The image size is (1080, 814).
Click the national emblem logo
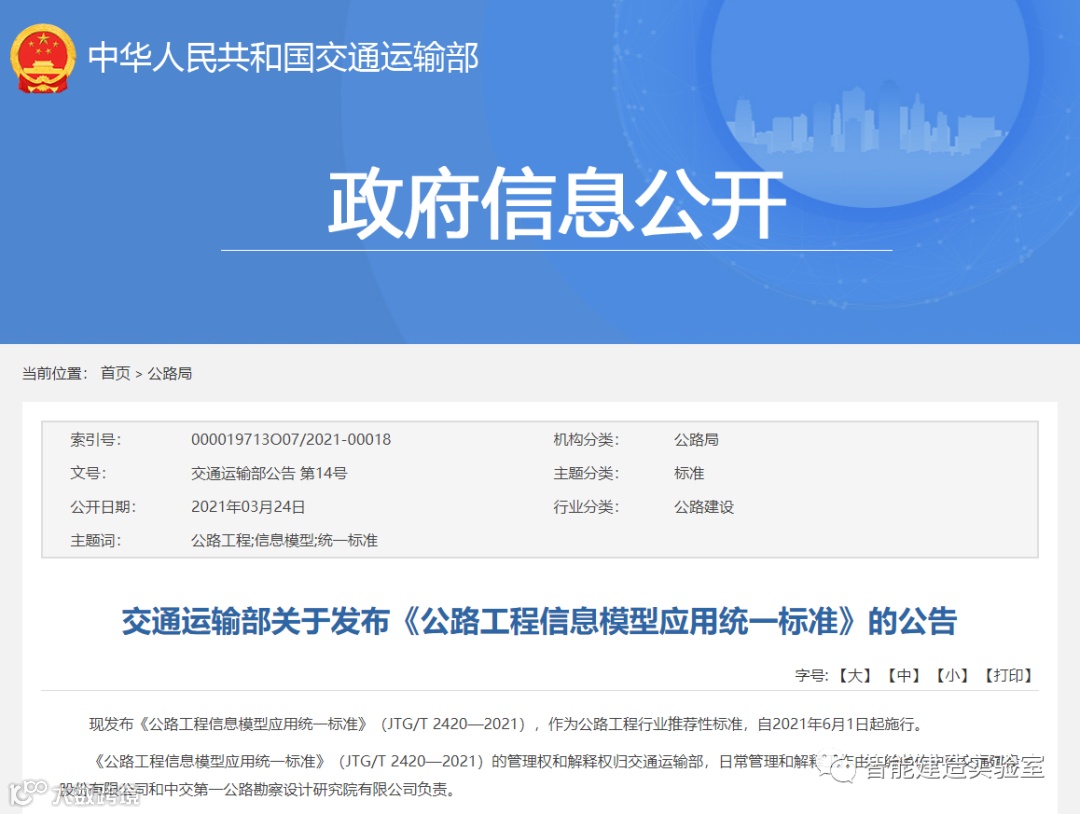click(x=43, y=59)
